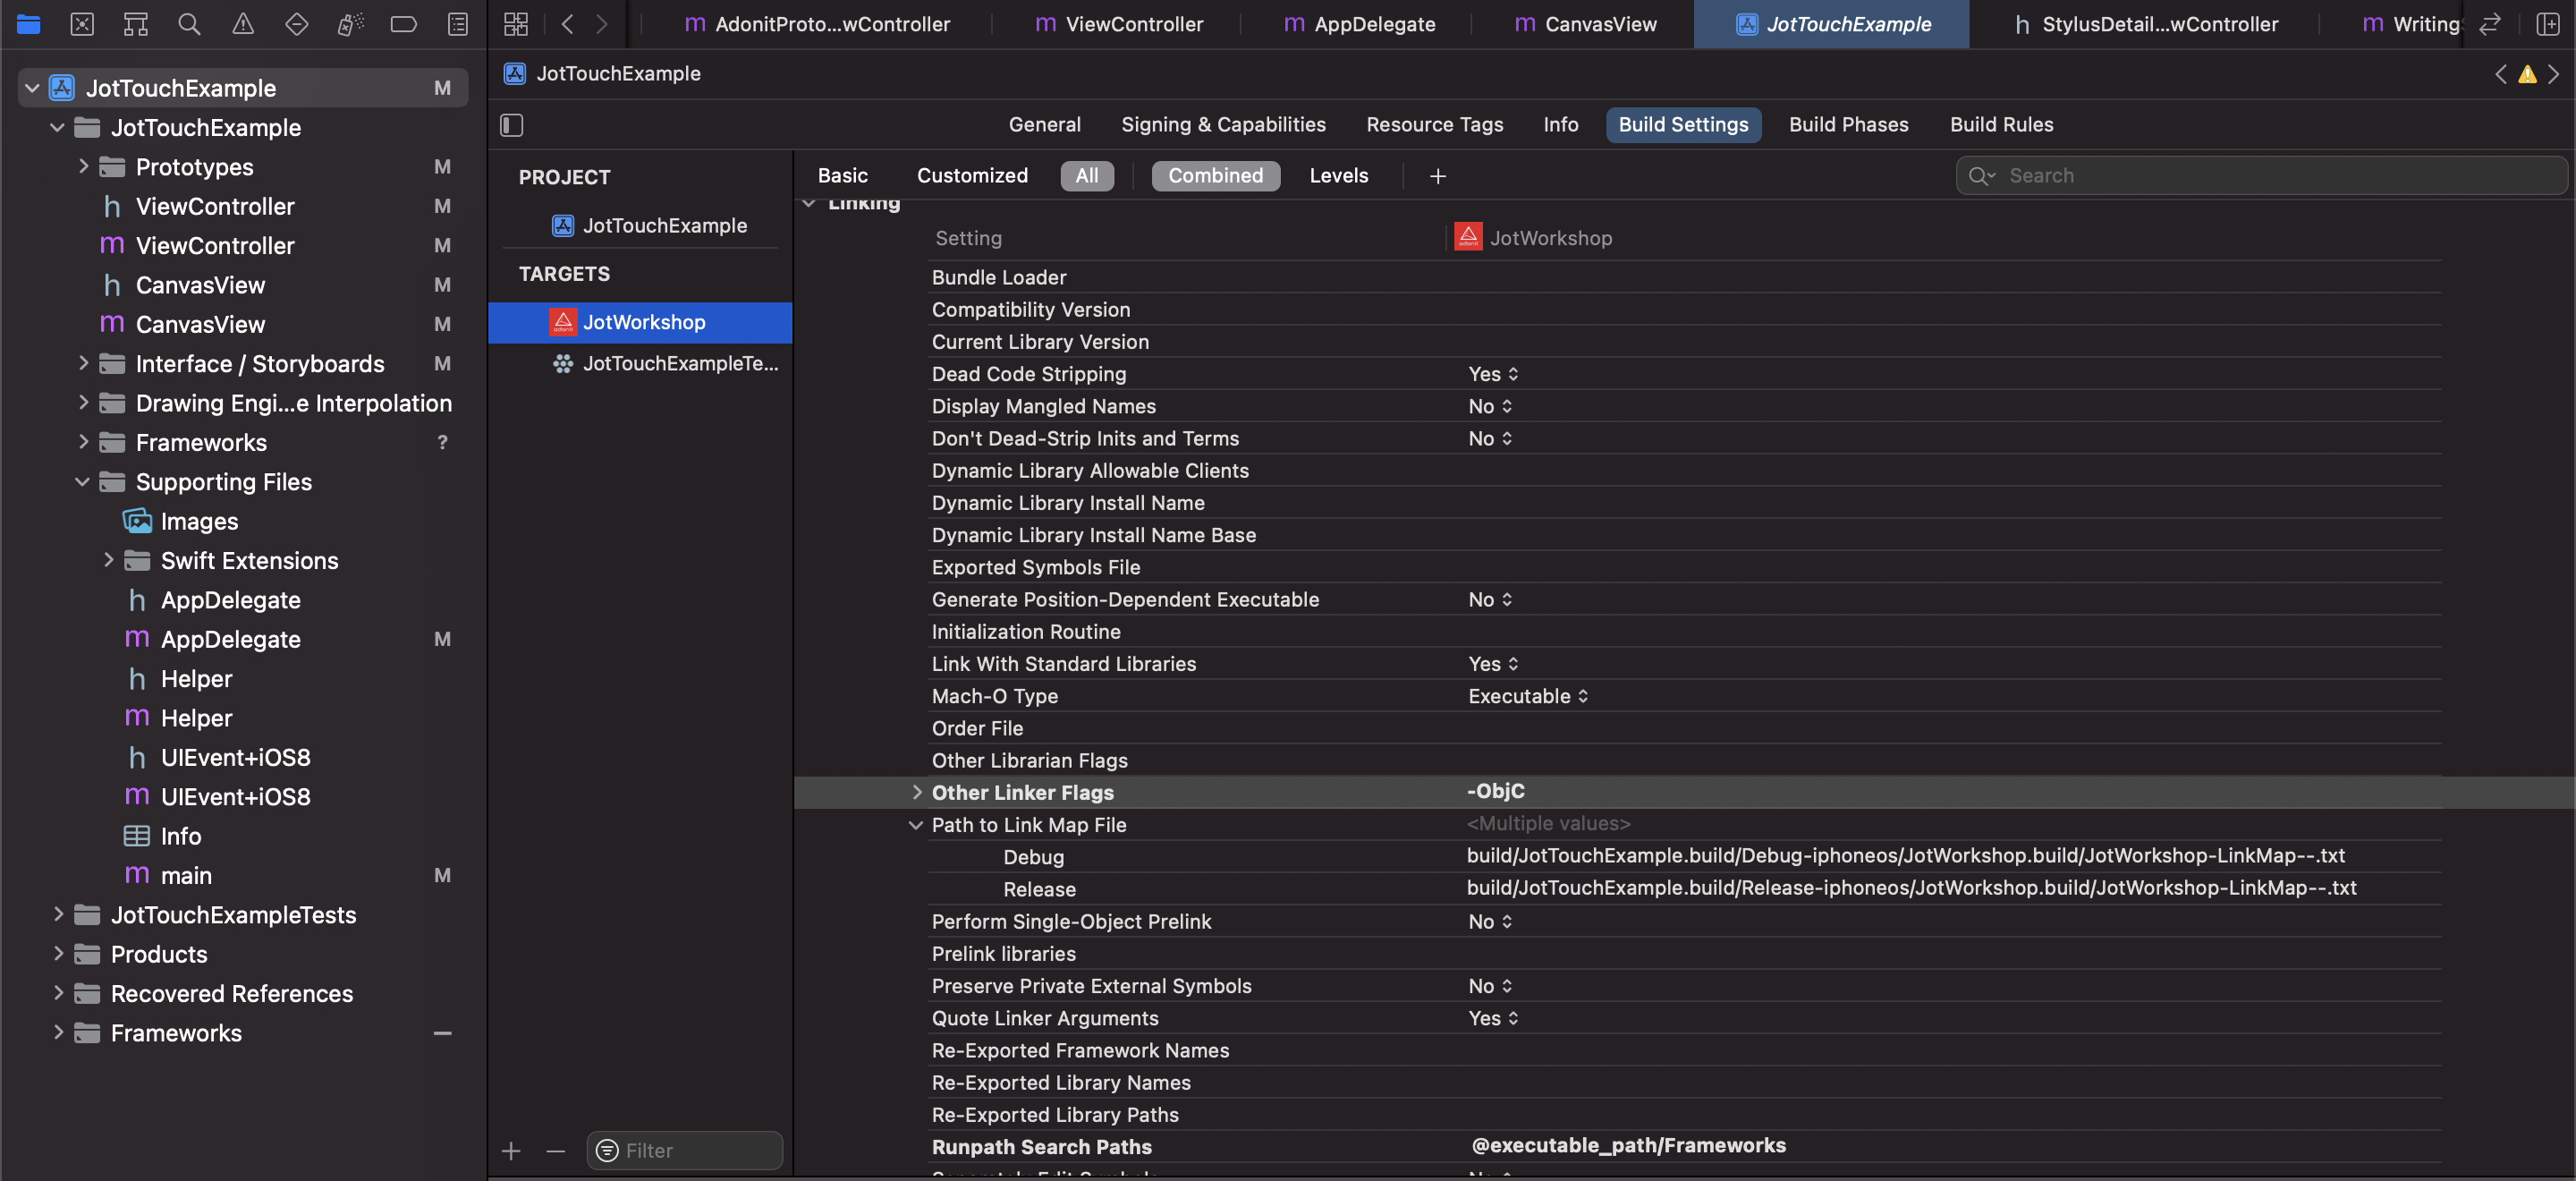Switch to Levels settings view
This screenshot has width=2576, height=1181.
point(1339,176)
